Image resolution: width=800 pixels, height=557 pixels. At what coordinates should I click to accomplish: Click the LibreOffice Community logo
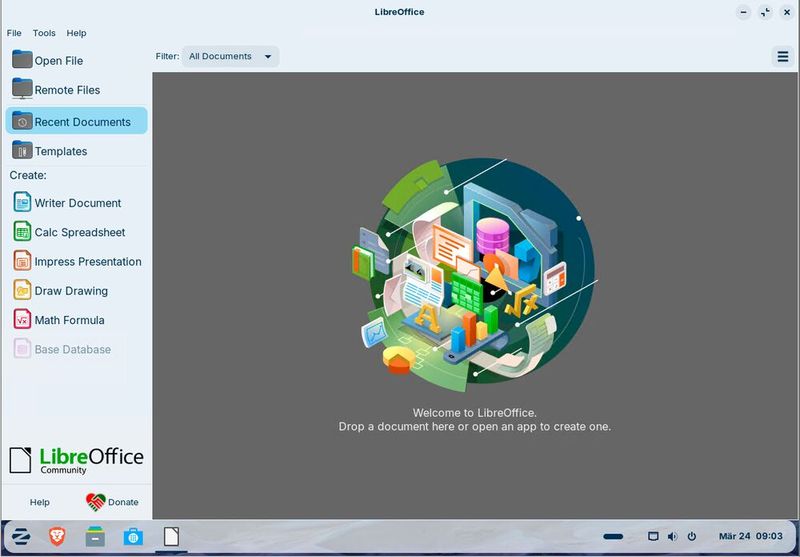(76, 460)
